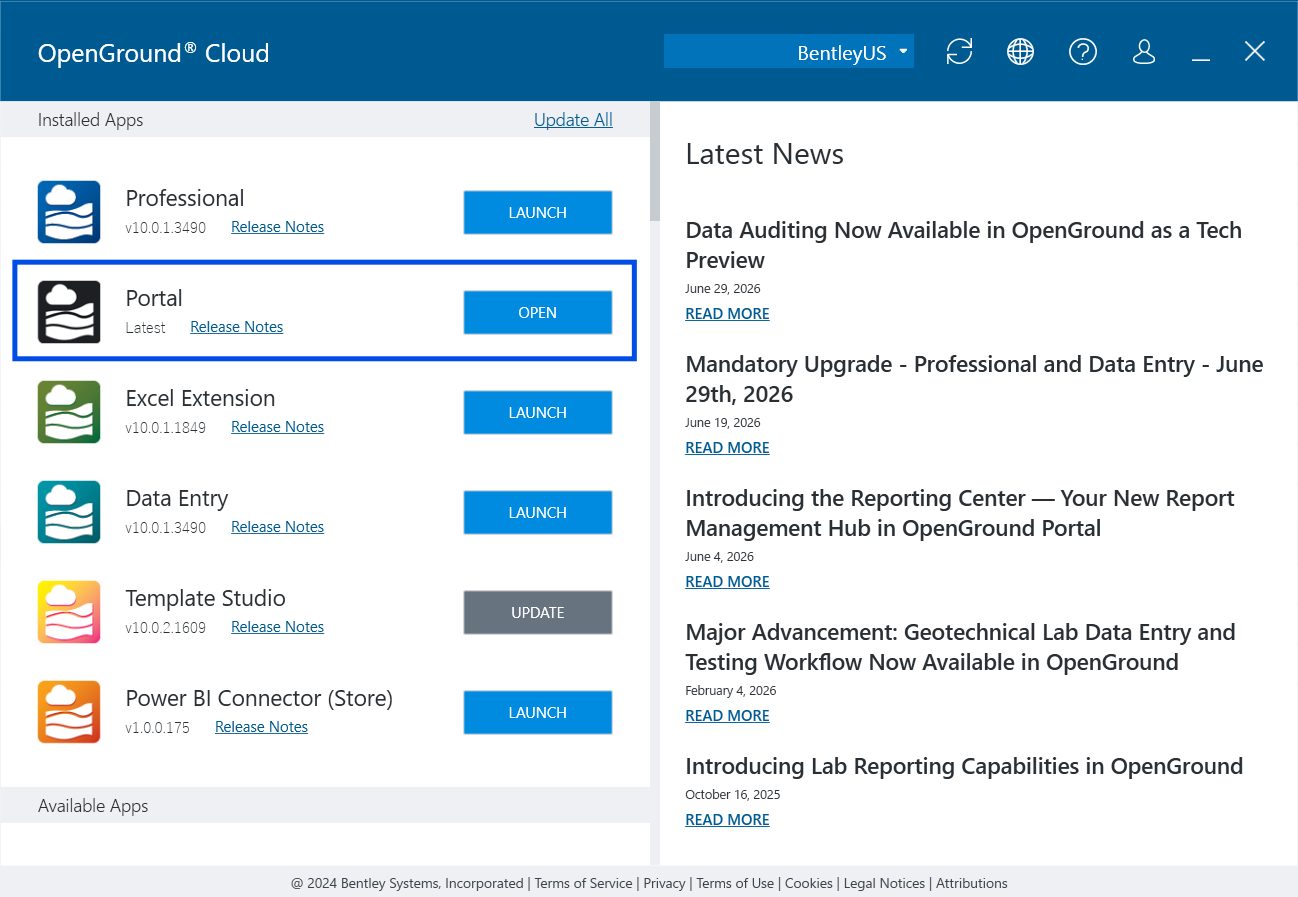Open the Terms of Use footer link
This screenshot has height=897, width=1298.
[x=735, y=883]
